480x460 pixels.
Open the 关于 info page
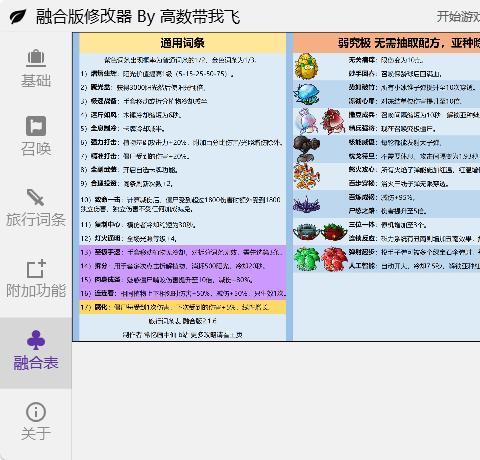point(36,422)
